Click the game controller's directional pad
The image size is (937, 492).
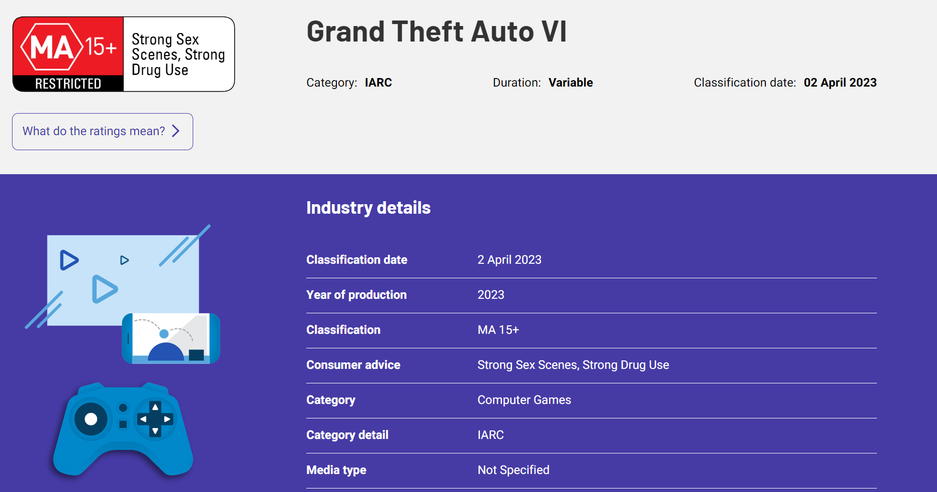pos(155,418)
